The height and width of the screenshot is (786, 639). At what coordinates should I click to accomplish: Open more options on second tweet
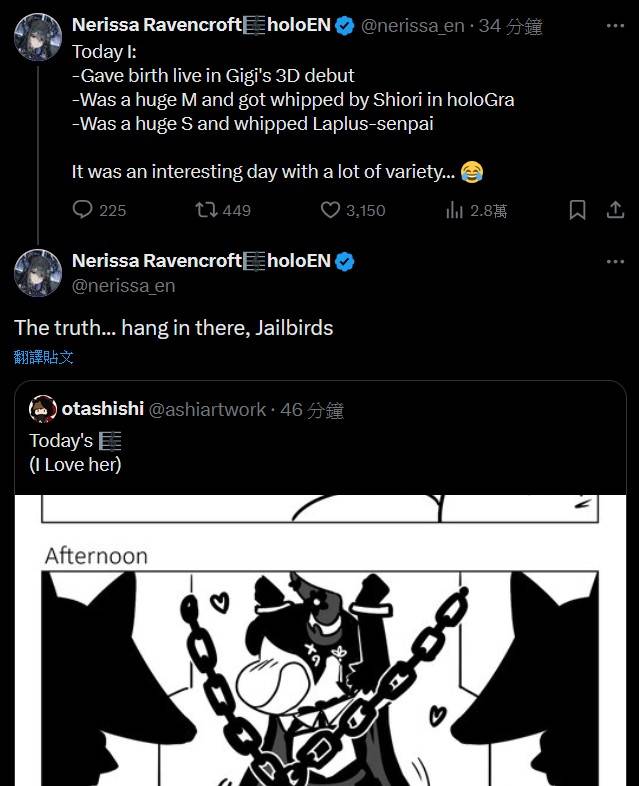click(615, 262)
